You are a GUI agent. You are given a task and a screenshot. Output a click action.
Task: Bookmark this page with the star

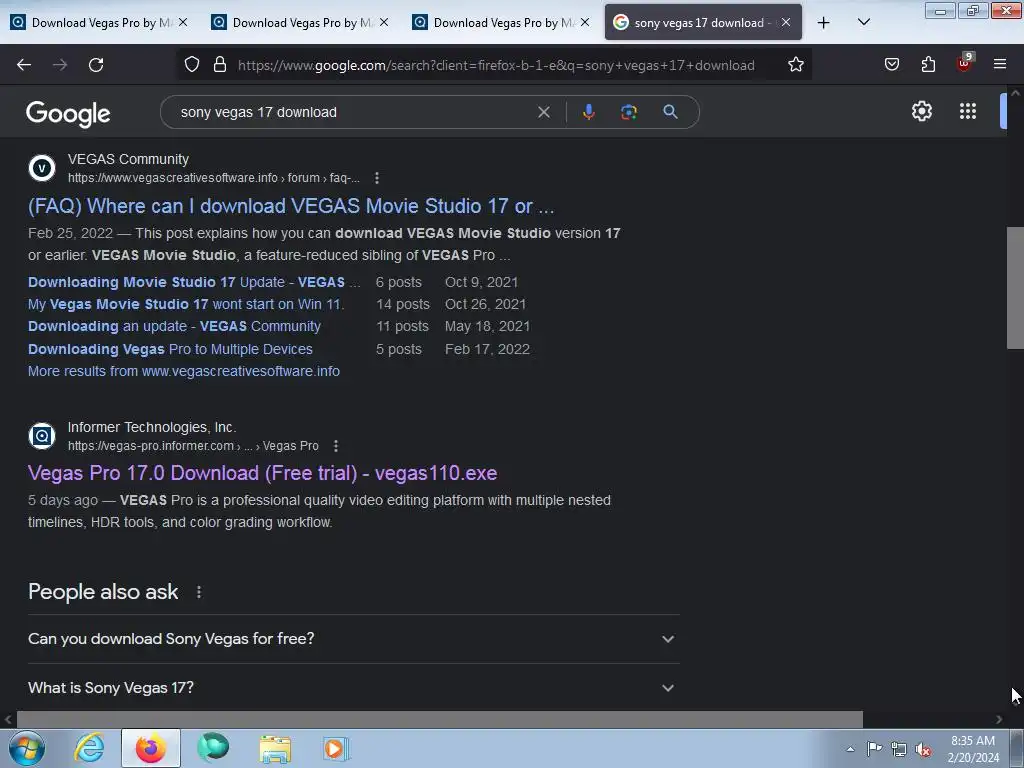(795, 65)
